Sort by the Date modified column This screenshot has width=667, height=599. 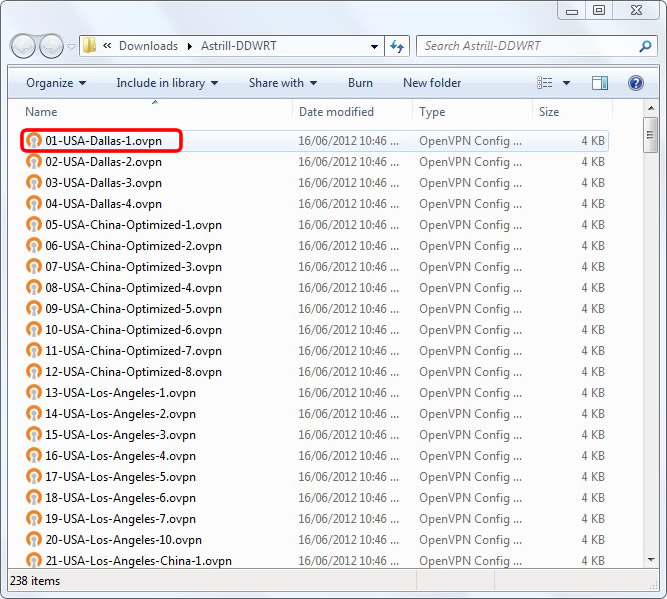point(336,112)
